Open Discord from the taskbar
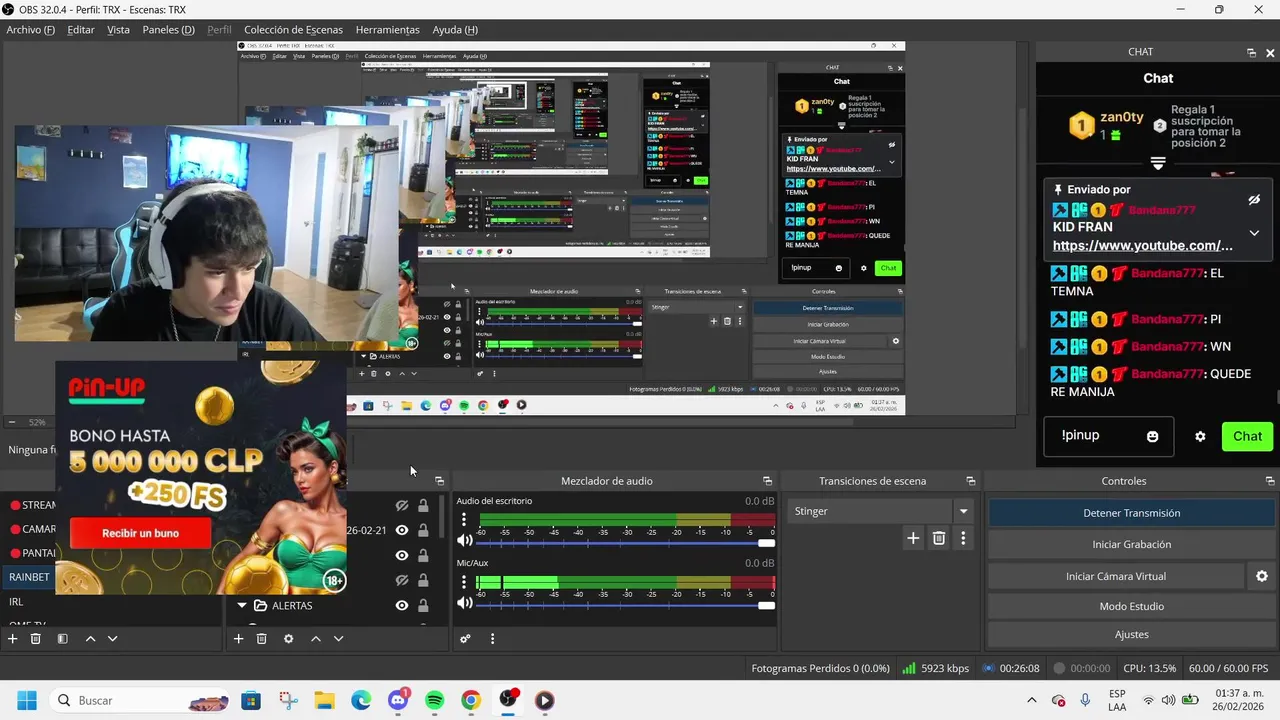This screenshot has width=1280, height=720. tap(398, 701)
